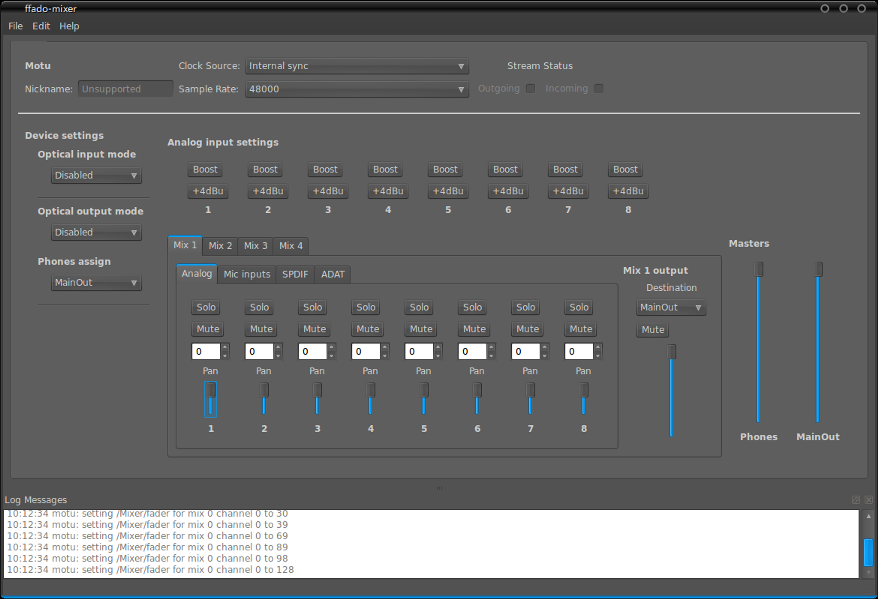Open the Help menu
This screenshot has width=878, height=599.
(69, 26)
